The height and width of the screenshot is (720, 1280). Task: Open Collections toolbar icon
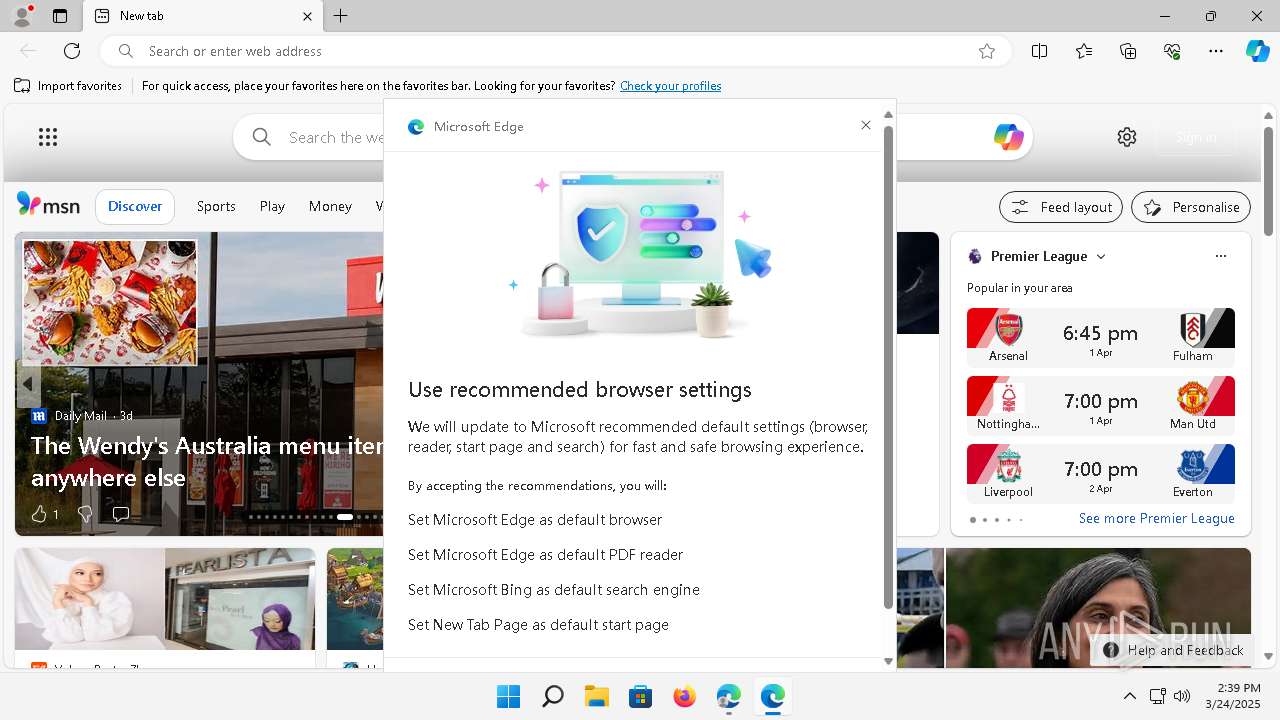(x=1128, y=51)
